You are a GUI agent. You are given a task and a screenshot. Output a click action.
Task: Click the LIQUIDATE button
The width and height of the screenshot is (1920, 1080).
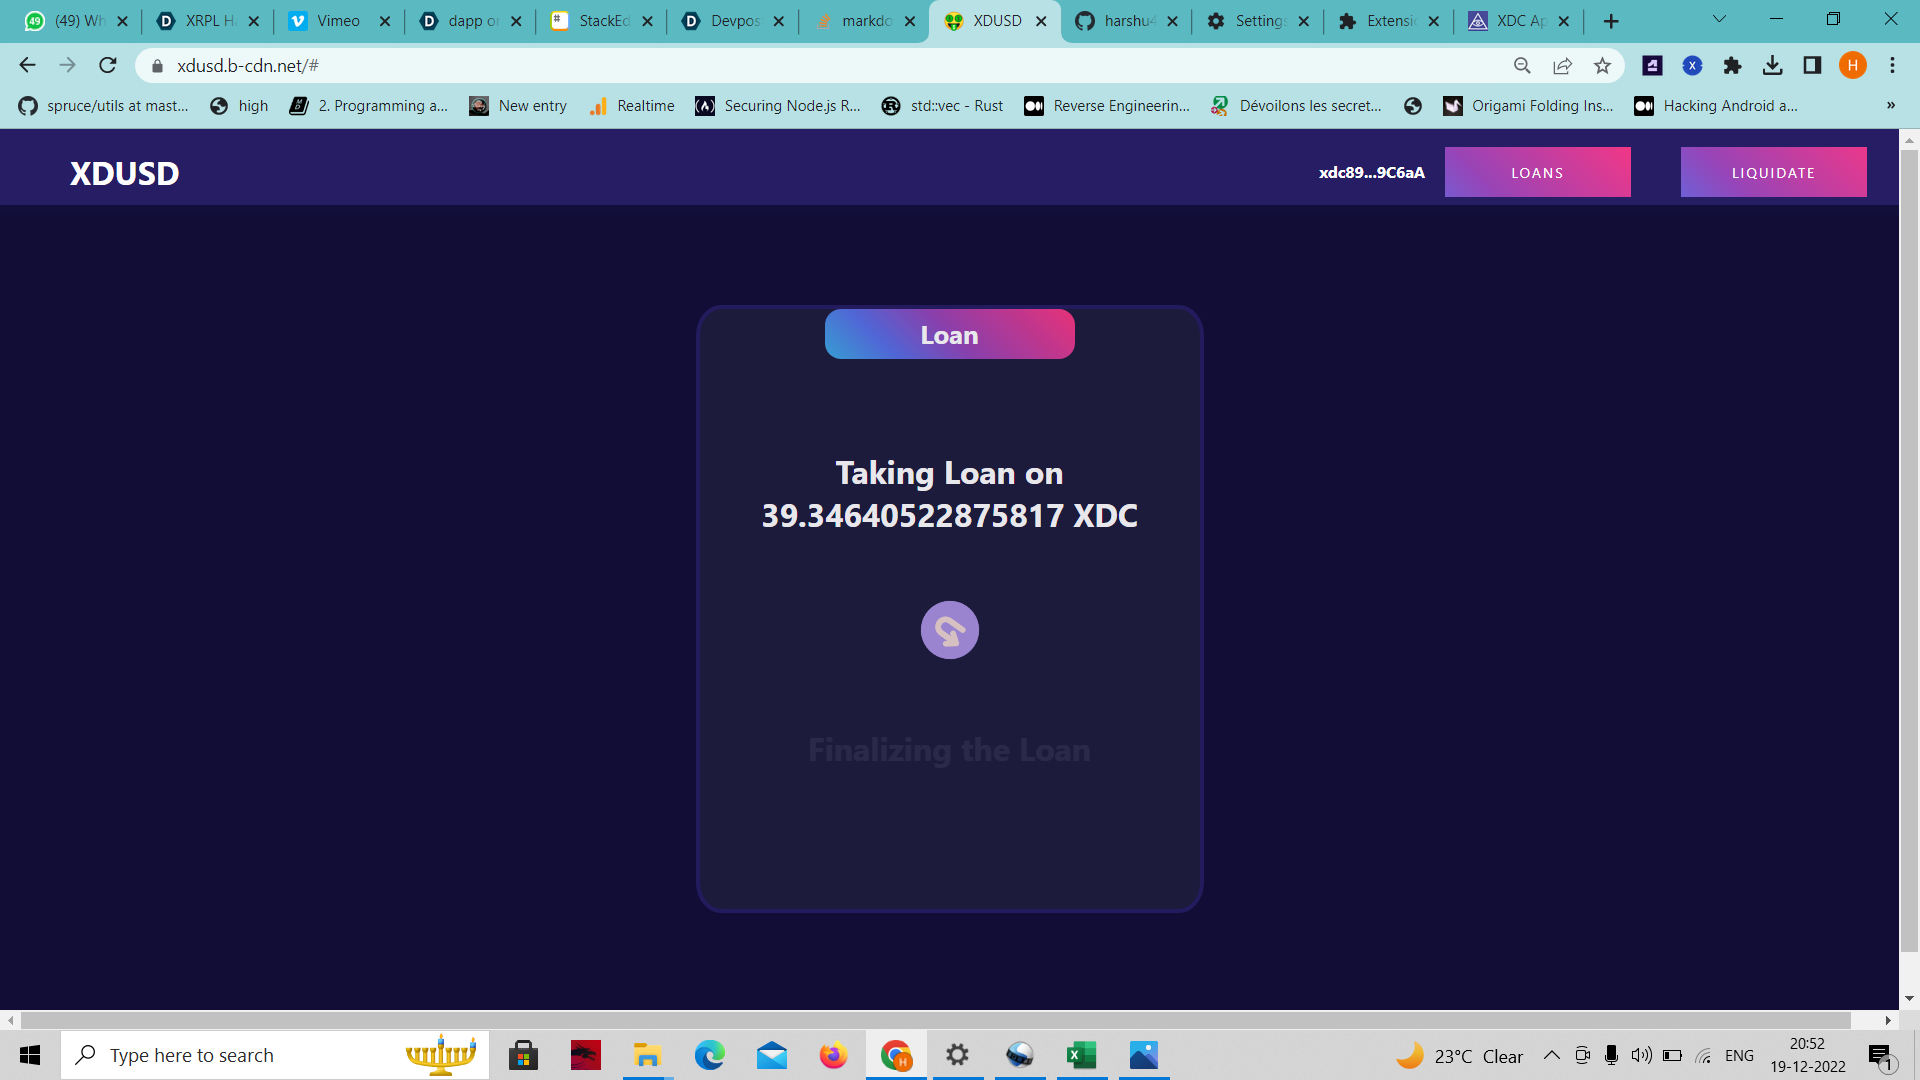[1773, 172]
